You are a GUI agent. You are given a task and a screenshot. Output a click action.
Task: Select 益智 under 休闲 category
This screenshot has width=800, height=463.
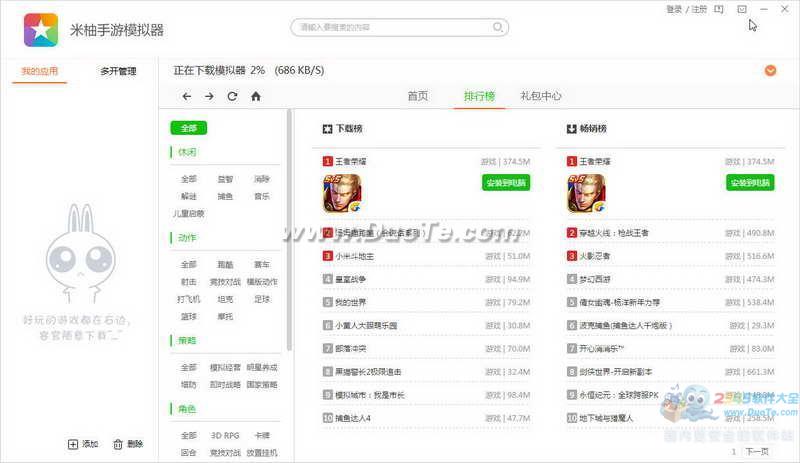coord(225,179)
